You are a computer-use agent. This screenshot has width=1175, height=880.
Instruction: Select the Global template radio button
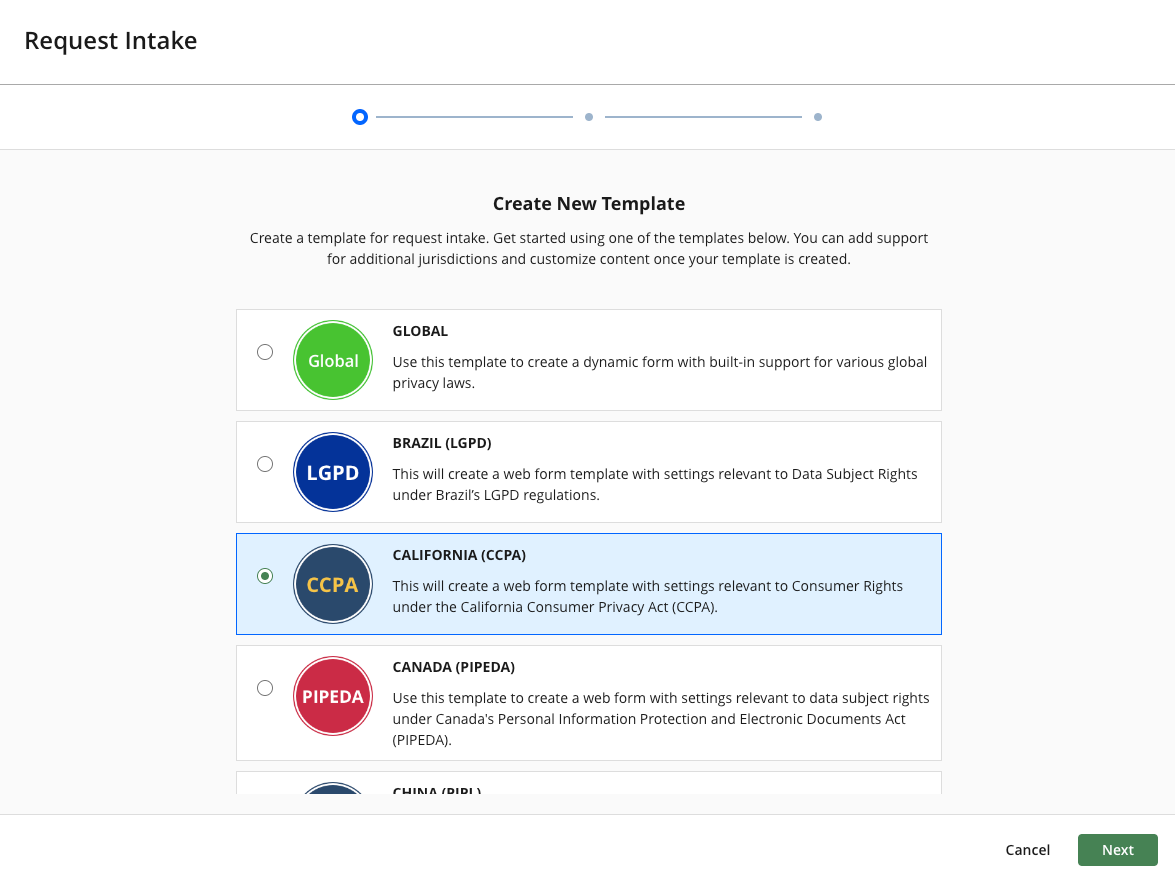pos(265,352)
